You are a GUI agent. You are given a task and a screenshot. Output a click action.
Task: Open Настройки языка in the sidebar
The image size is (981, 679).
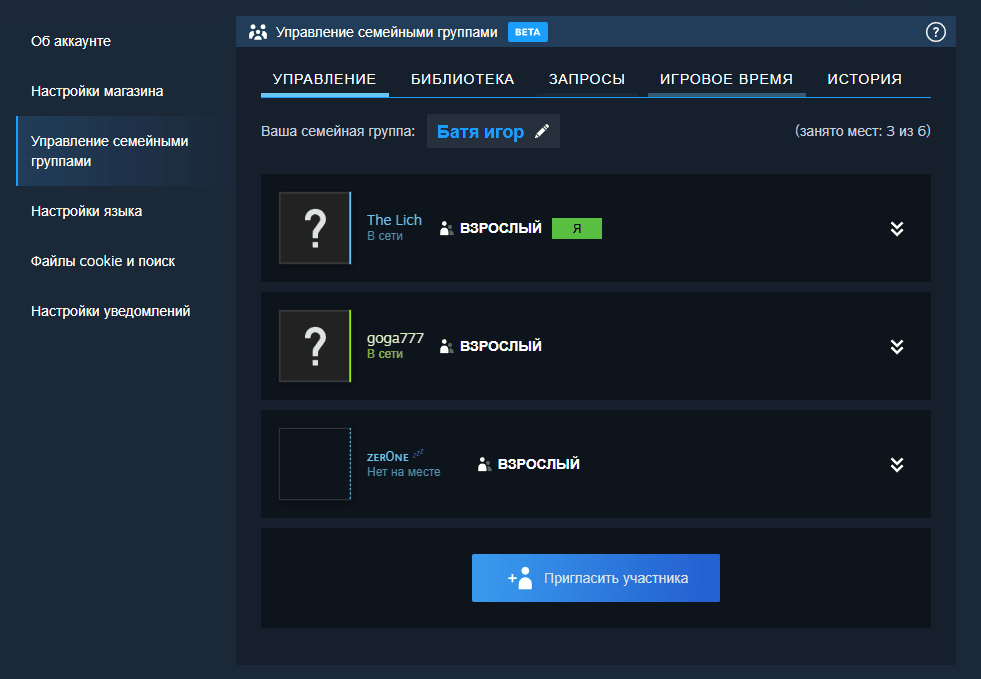(x=89, y=211)
